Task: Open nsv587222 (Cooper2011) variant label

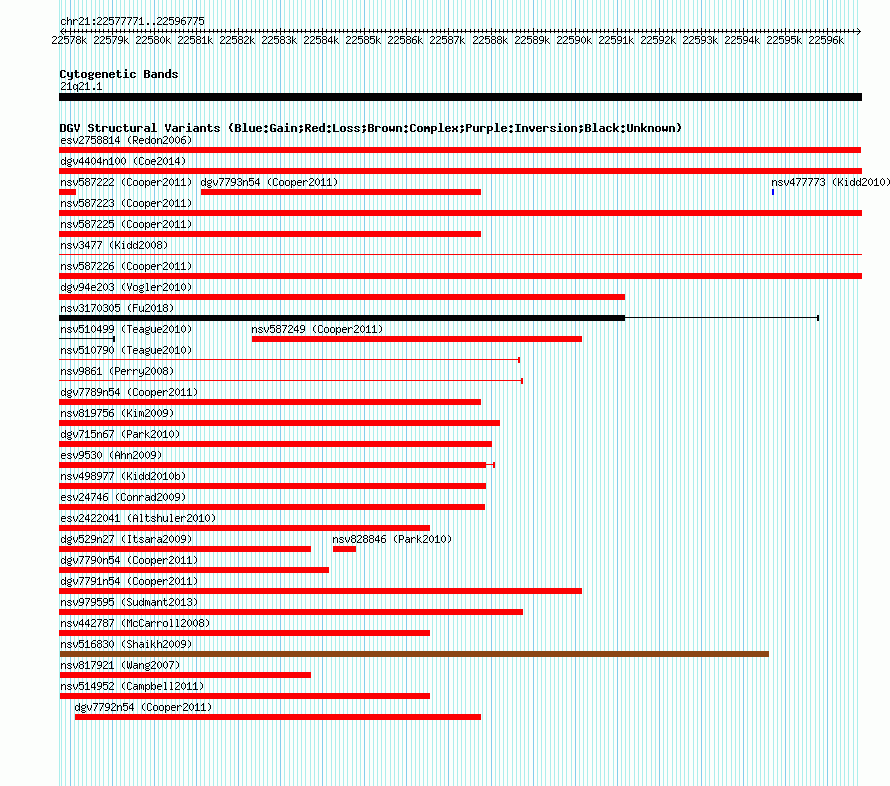Action: [x=126, y=182]
